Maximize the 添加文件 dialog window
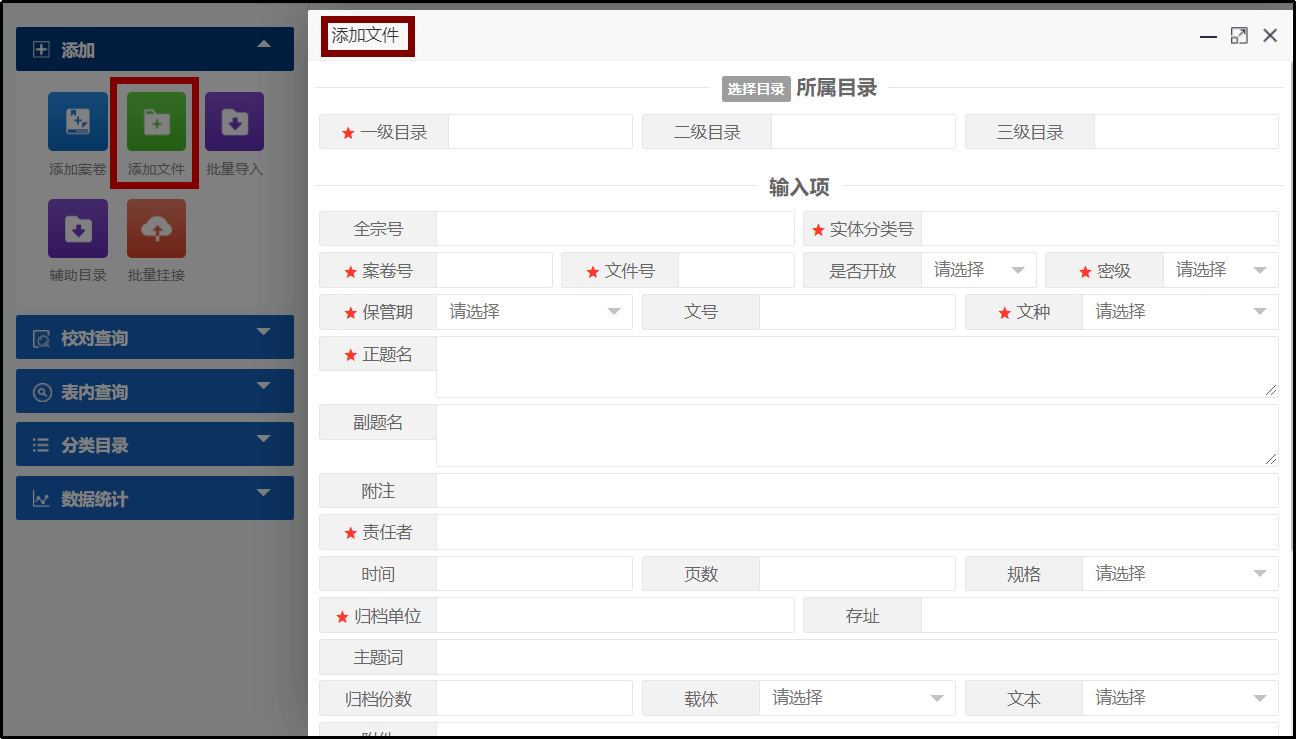 (1239, 36)
